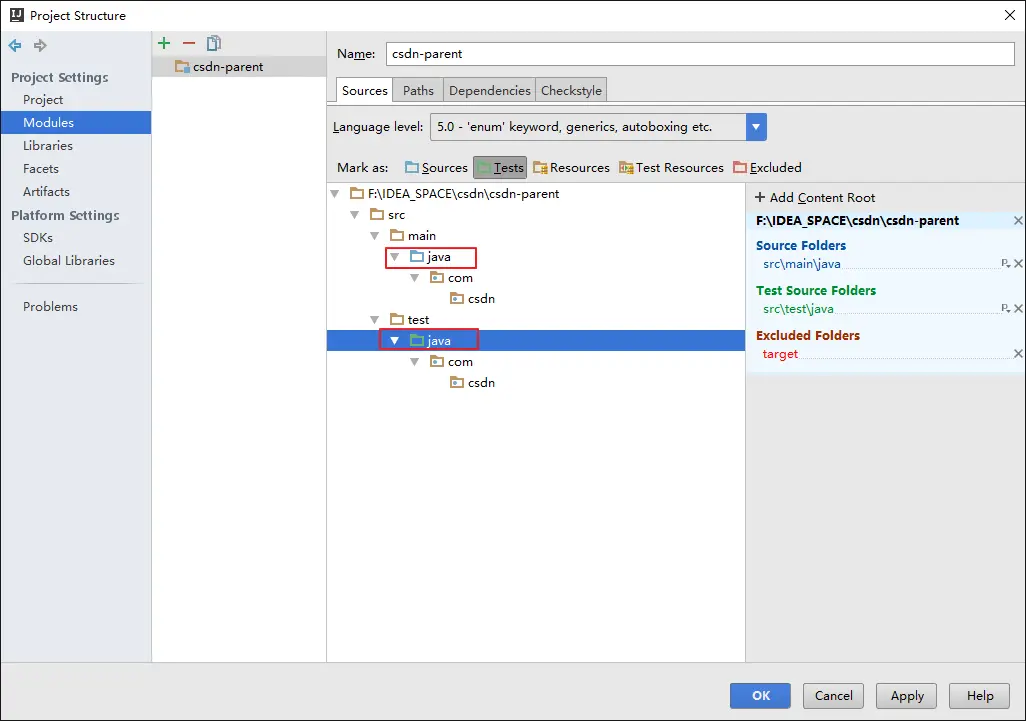Select the csdn package under main
This screenshot has height=721, width=1026.
point(472,299)
